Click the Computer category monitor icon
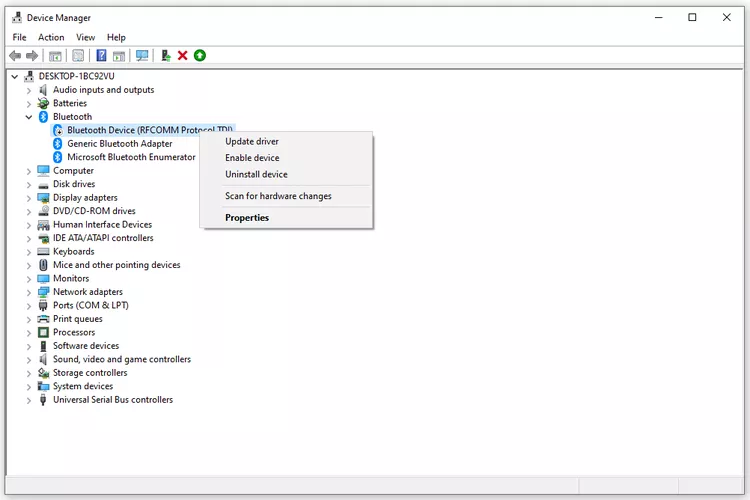 (x=43, y=170)
